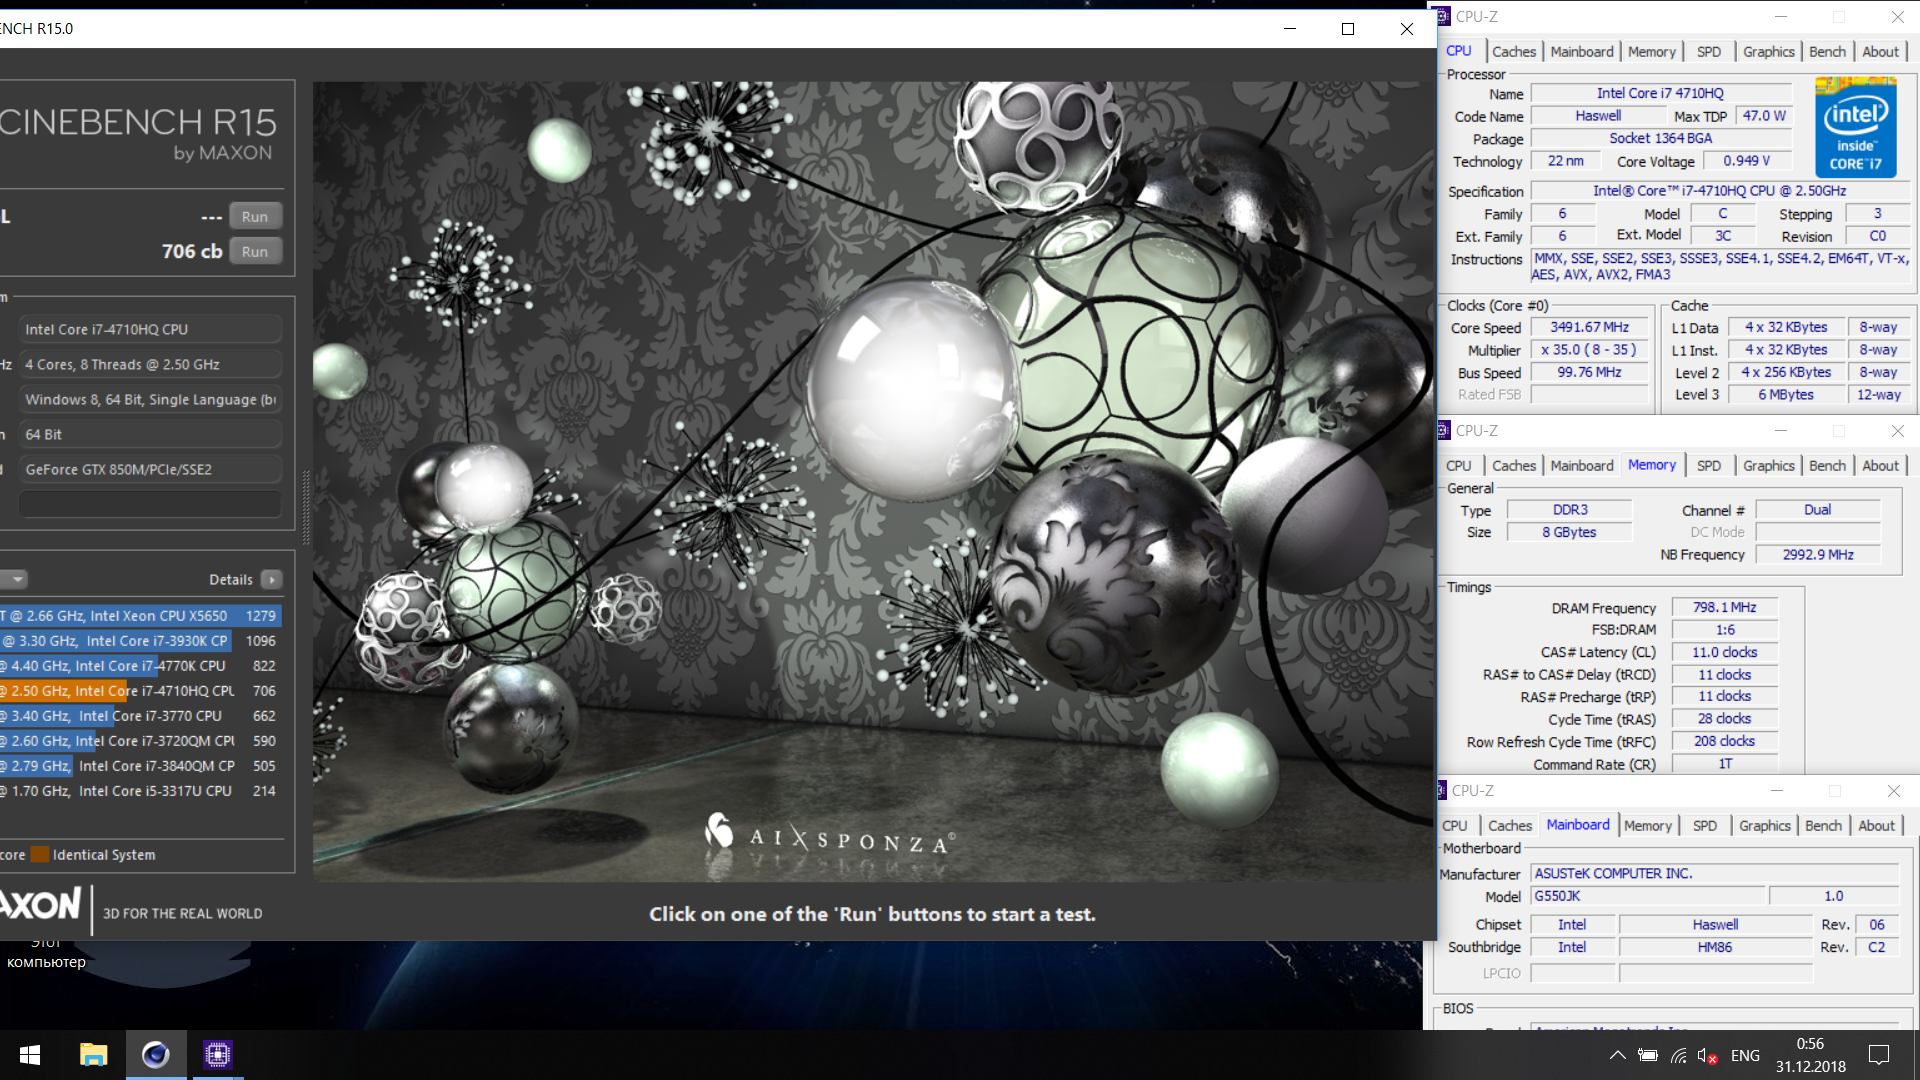Image resolution: width=1920 pixels, height=1080 pixels.
Task: Click the Windows 8, 64 Bit OS field
Action: point(150,400)
